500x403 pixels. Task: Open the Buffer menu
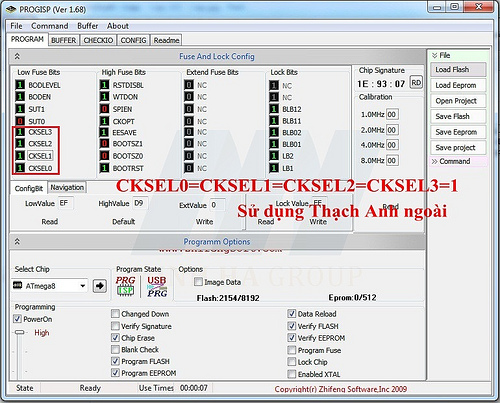tap(88, 26)
